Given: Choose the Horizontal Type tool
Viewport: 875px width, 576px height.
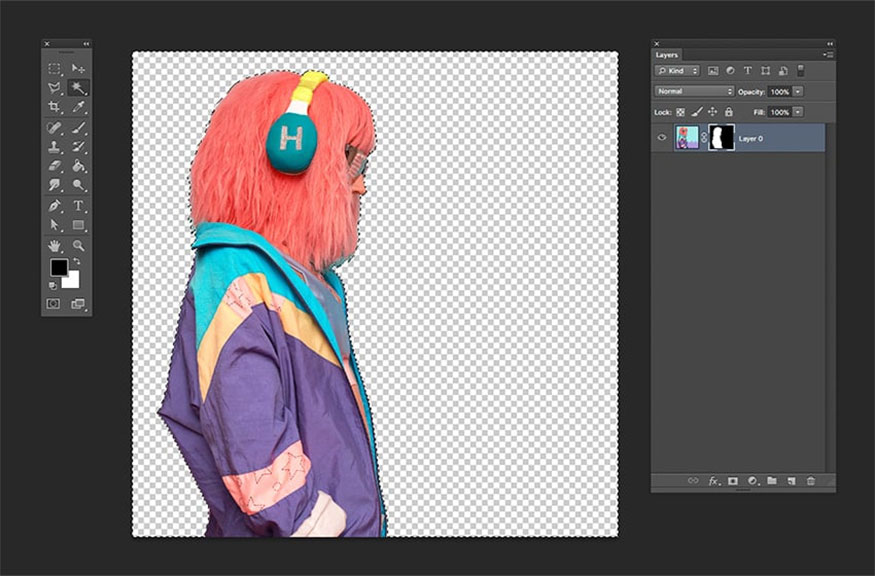Looking at the screenshot, I should click(x=78, y=206).
